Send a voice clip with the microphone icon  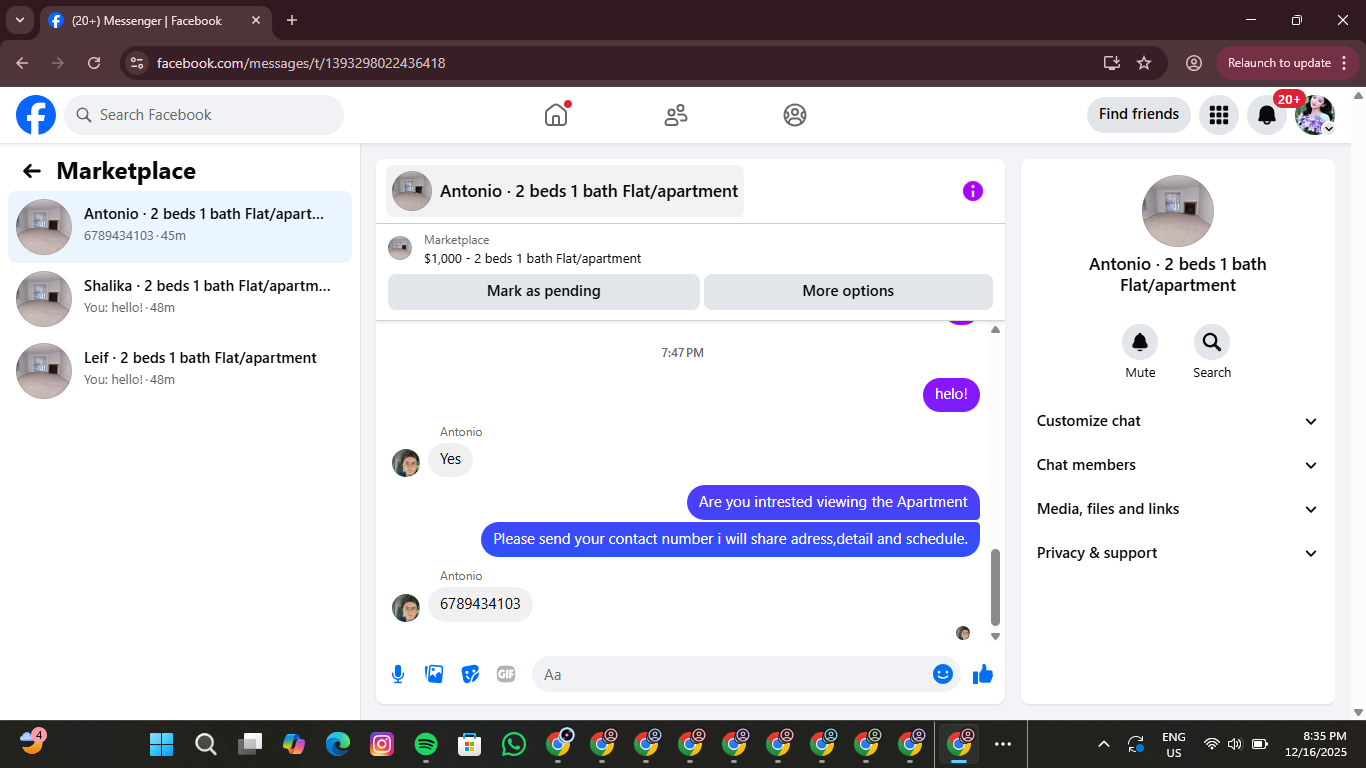click(x=398, y=674)
